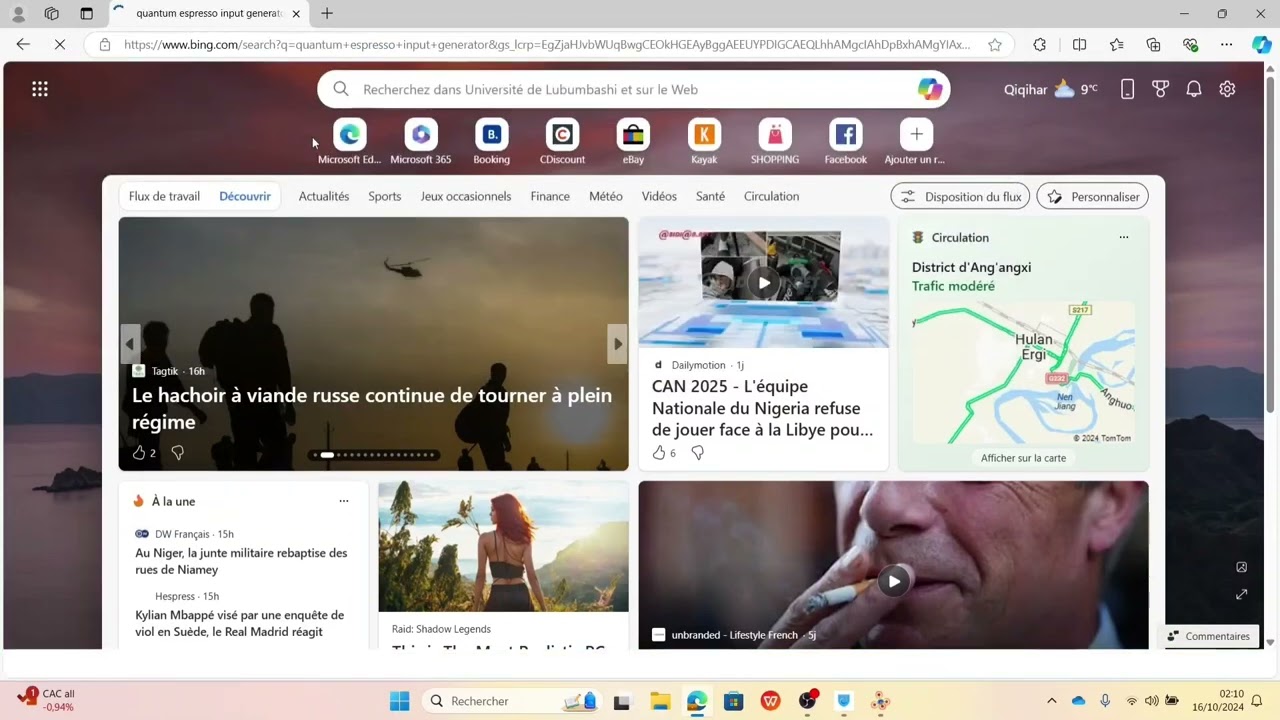Screen dimensions: 1280x720
Task: Click Afficher sur la carte link
Action: tap(1023, 458)
